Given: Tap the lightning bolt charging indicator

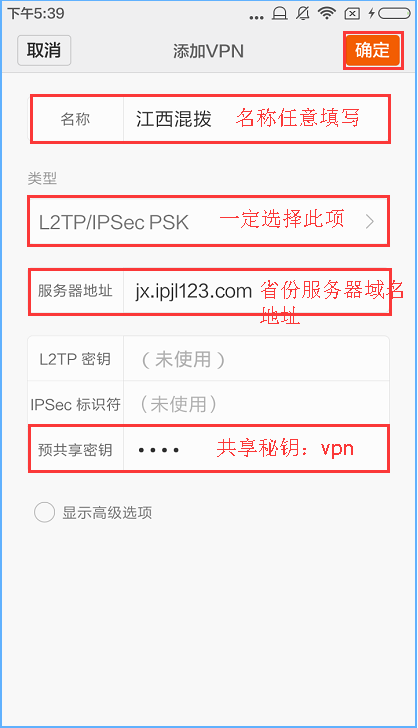Looking at the screenshot, I should point(372,13).
